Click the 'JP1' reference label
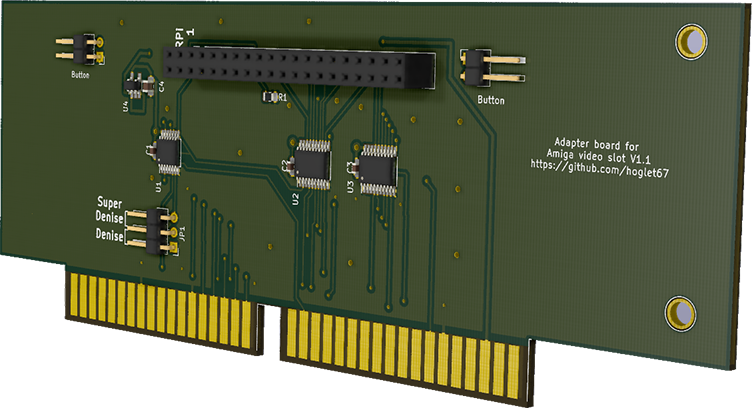Viewport: 752px width, 408px height. 182,234
